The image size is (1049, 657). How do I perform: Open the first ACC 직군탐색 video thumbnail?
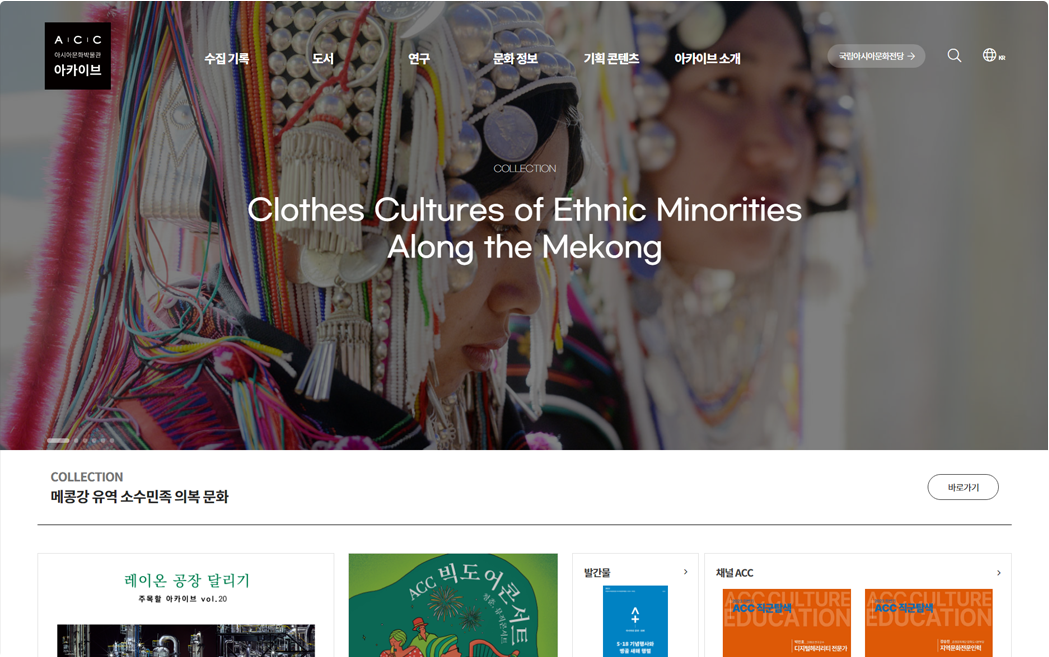[787, 623]
